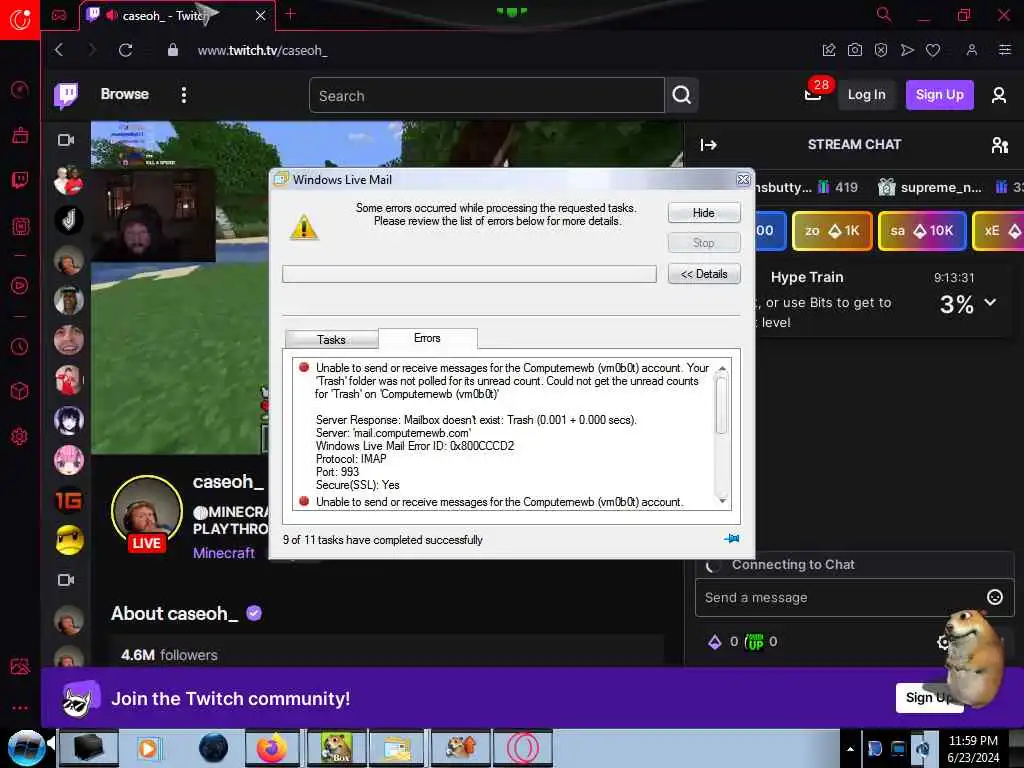This screenshot has height=768, width=1024.
Task: Go back with the browser back arrow
Action: click(59, 50)
